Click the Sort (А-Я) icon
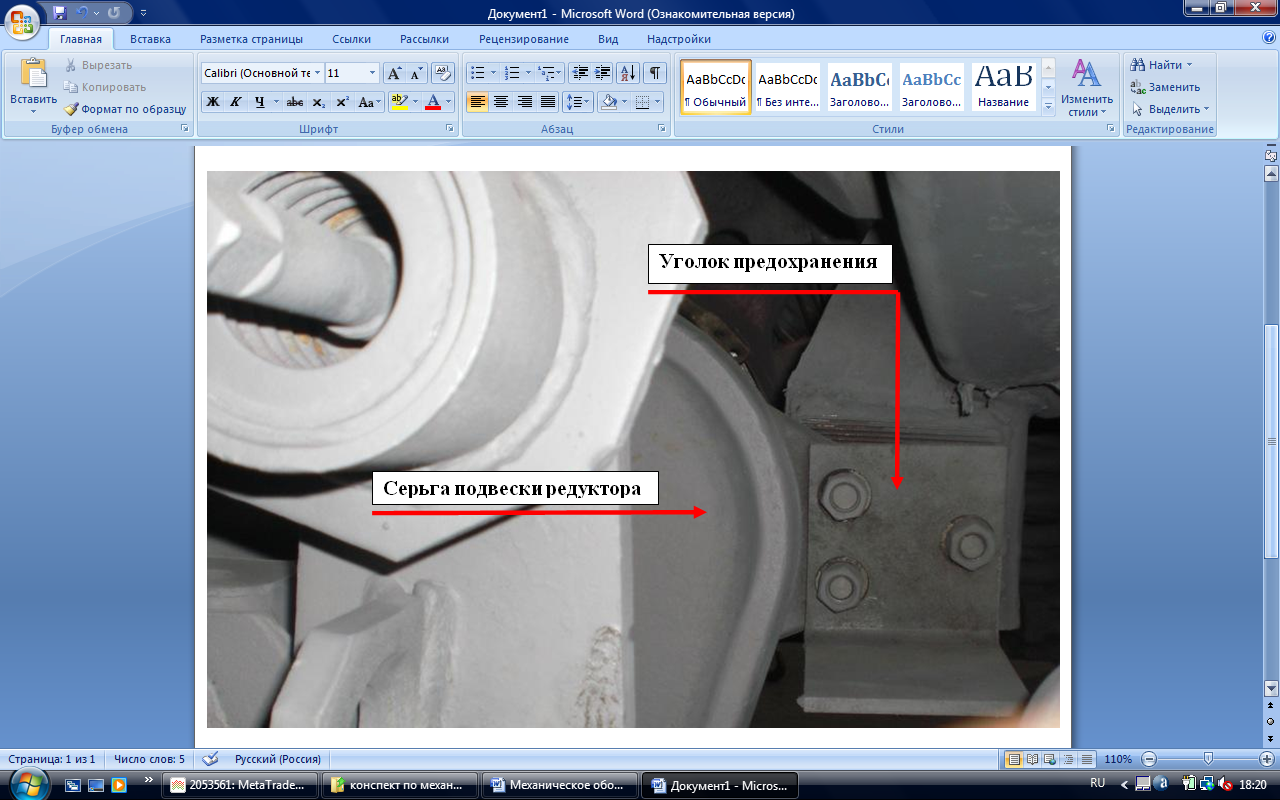1280x800 pixels. tap(628, 73)
